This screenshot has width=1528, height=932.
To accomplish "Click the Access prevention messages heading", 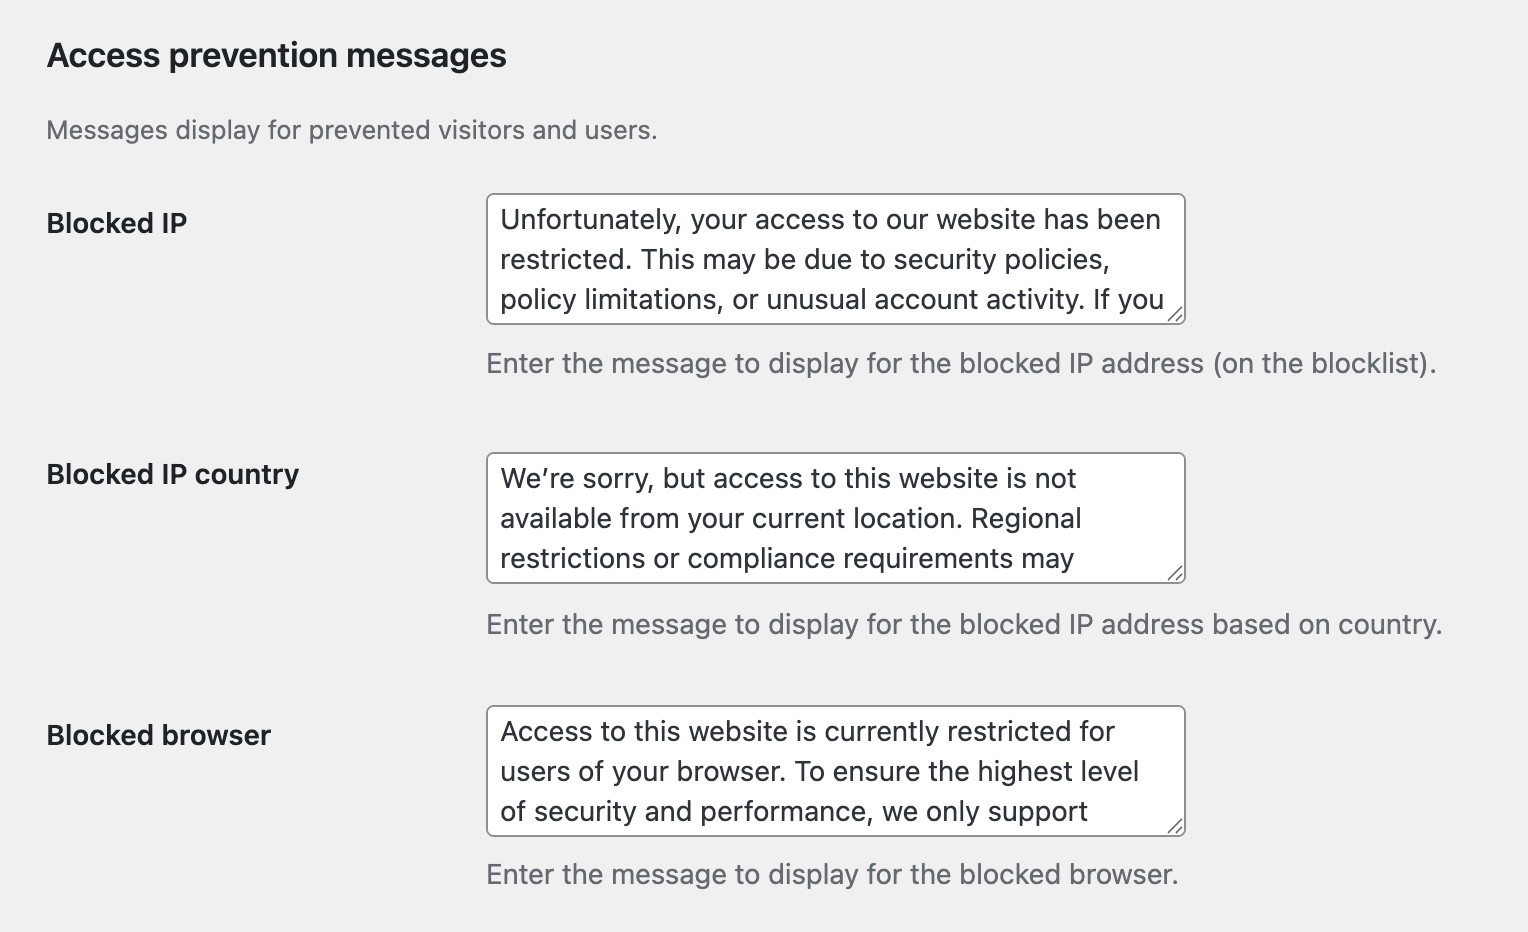I will click(x=277, y=55).
